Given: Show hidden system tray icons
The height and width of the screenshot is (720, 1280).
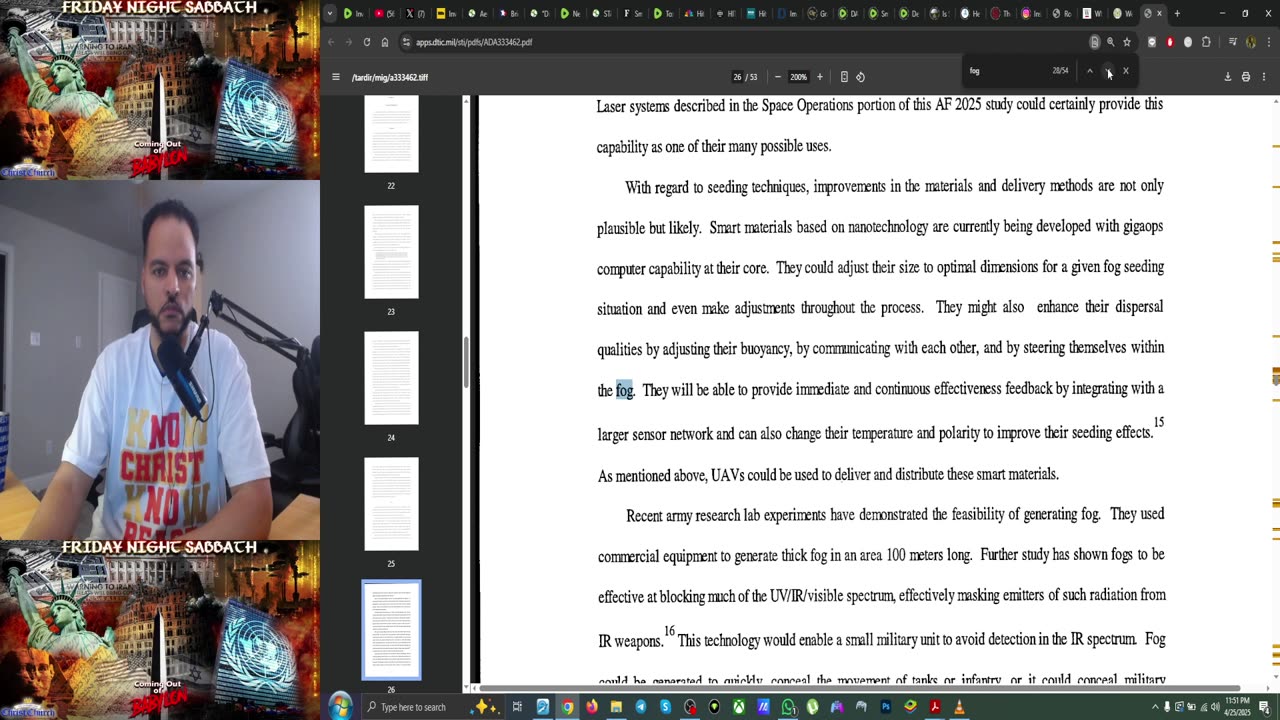Looking at the screenshot, I should click(x=1154, y=707).
